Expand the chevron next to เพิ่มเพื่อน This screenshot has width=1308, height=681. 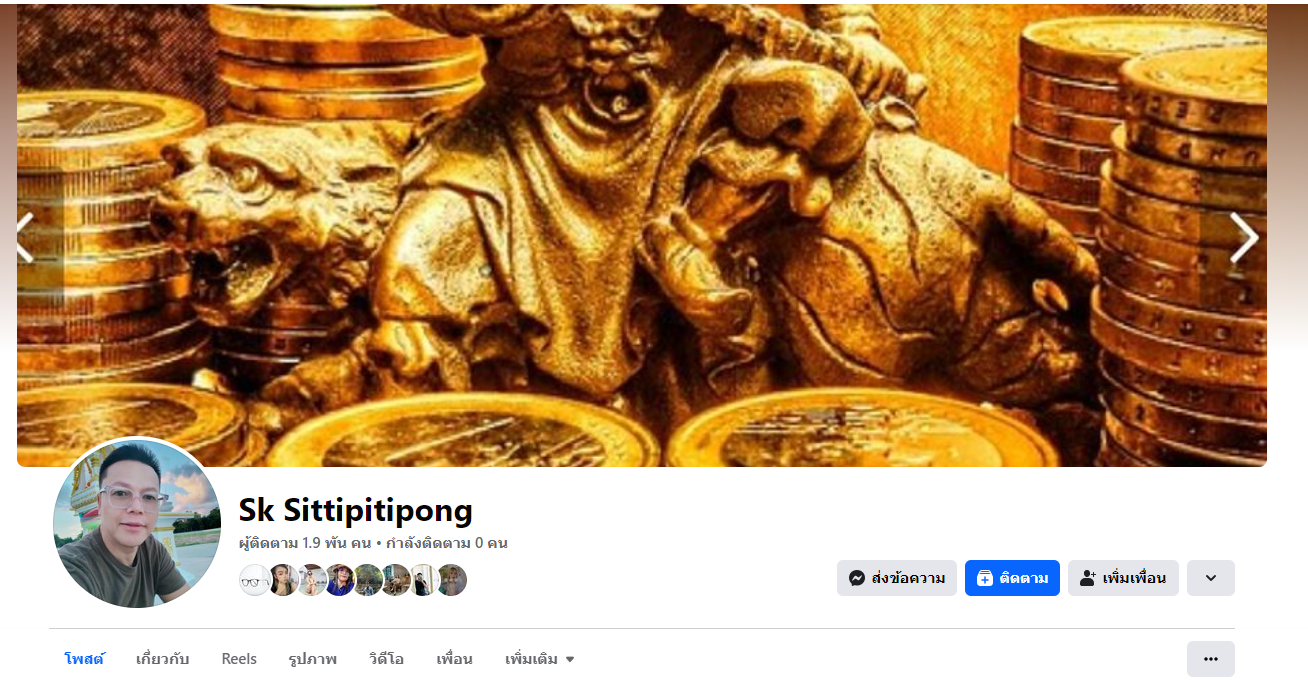(x=1211, y=578)
